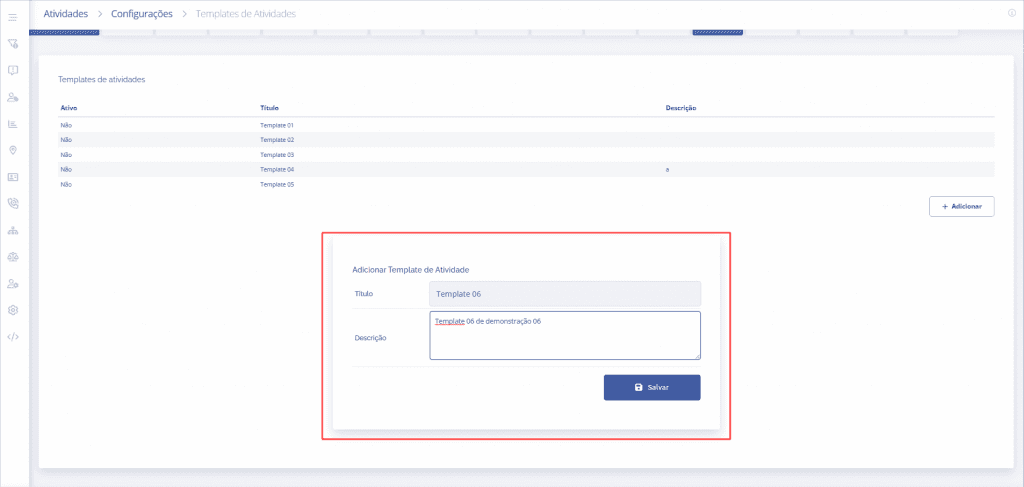Screen dimensions: 1024x487
Task: Focus the Descrição text area
Action: coord(565,336)
